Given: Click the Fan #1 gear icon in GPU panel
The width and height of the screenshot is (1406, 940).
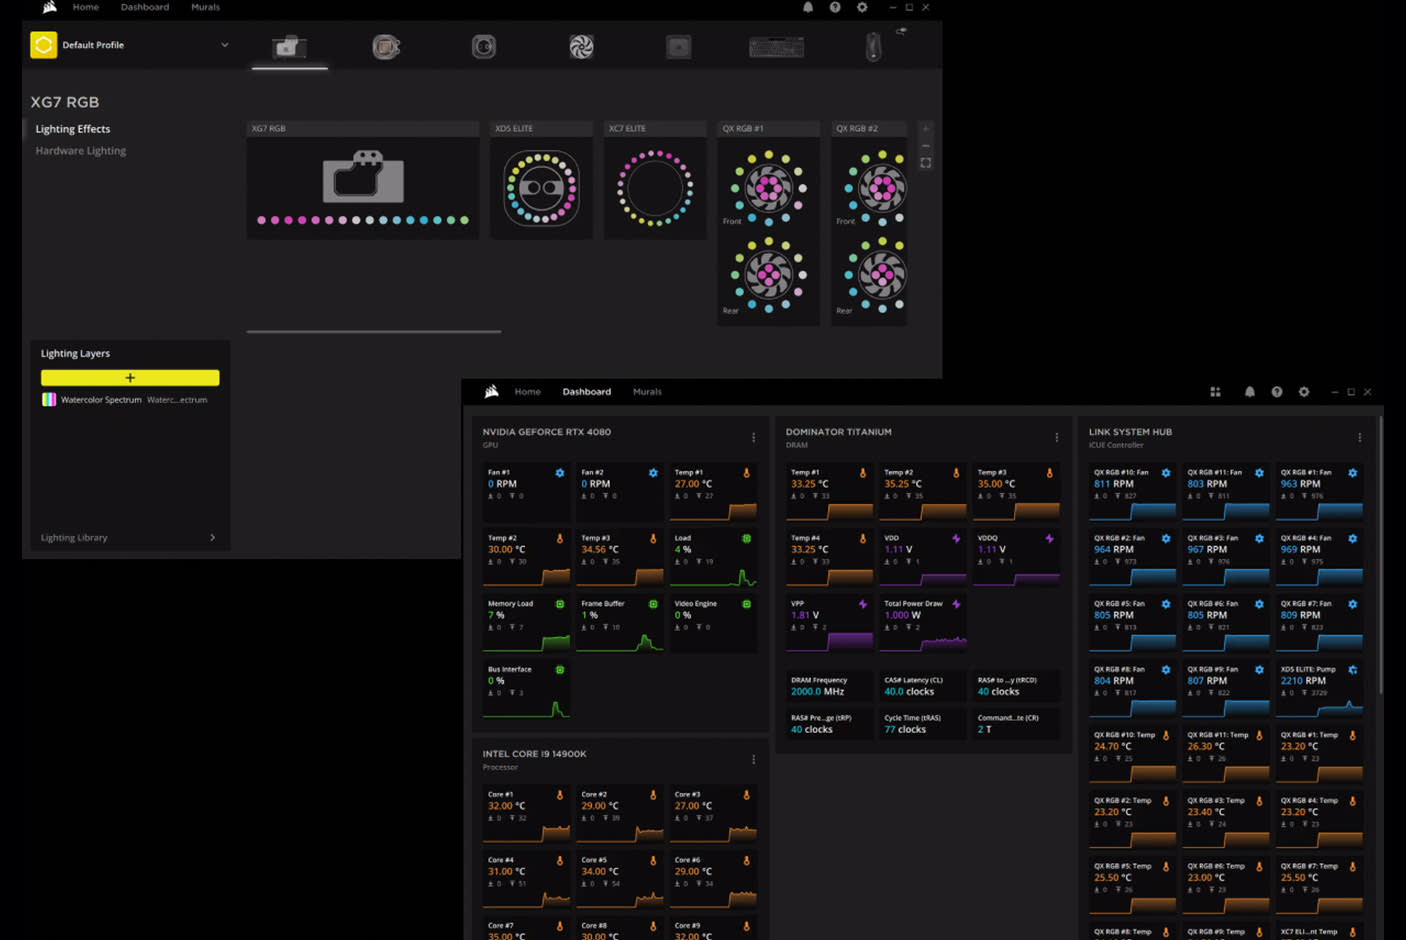Looking at the screenshot, I should pos(560,473).
